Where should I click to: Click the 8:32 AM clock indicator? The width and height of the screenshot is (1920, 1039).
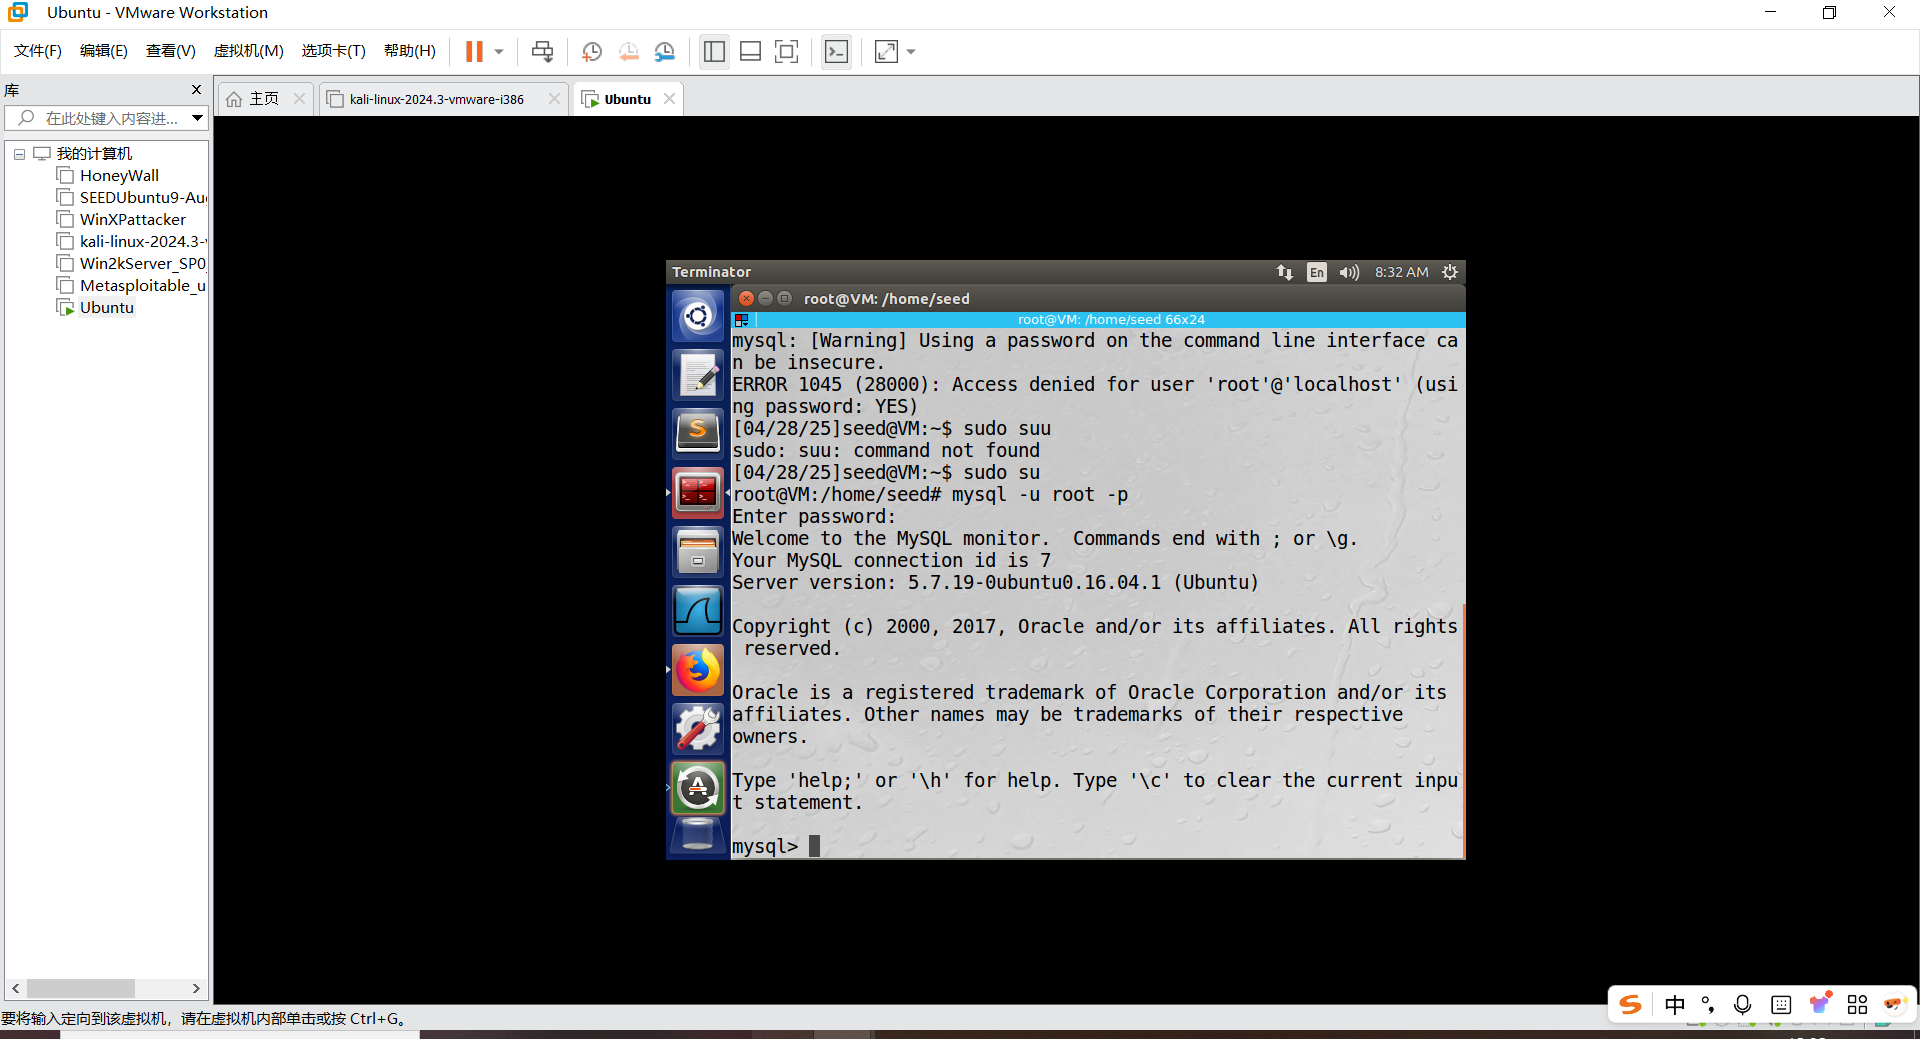click(x=1401, y=272)
